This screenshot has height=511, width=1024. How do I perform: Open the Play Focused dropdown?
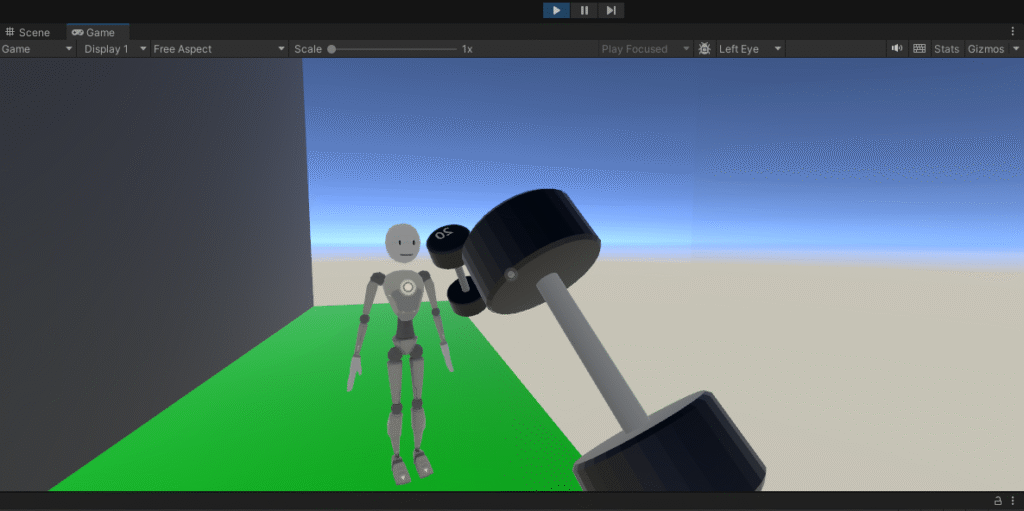point(645,49)
